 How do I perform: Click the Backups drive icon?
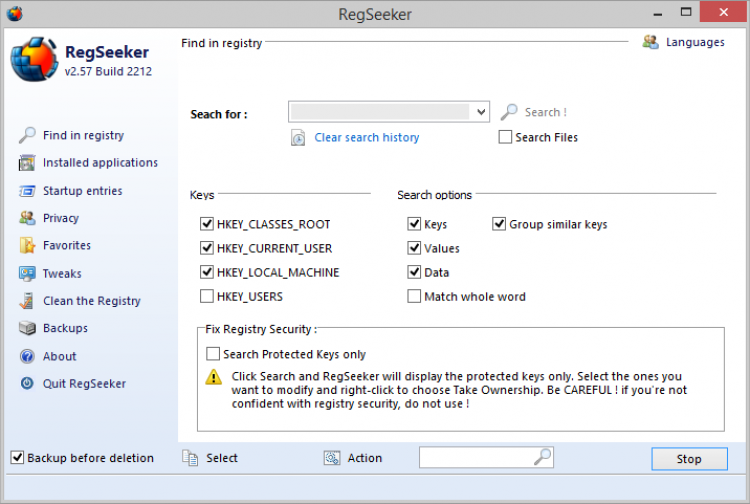27,328
